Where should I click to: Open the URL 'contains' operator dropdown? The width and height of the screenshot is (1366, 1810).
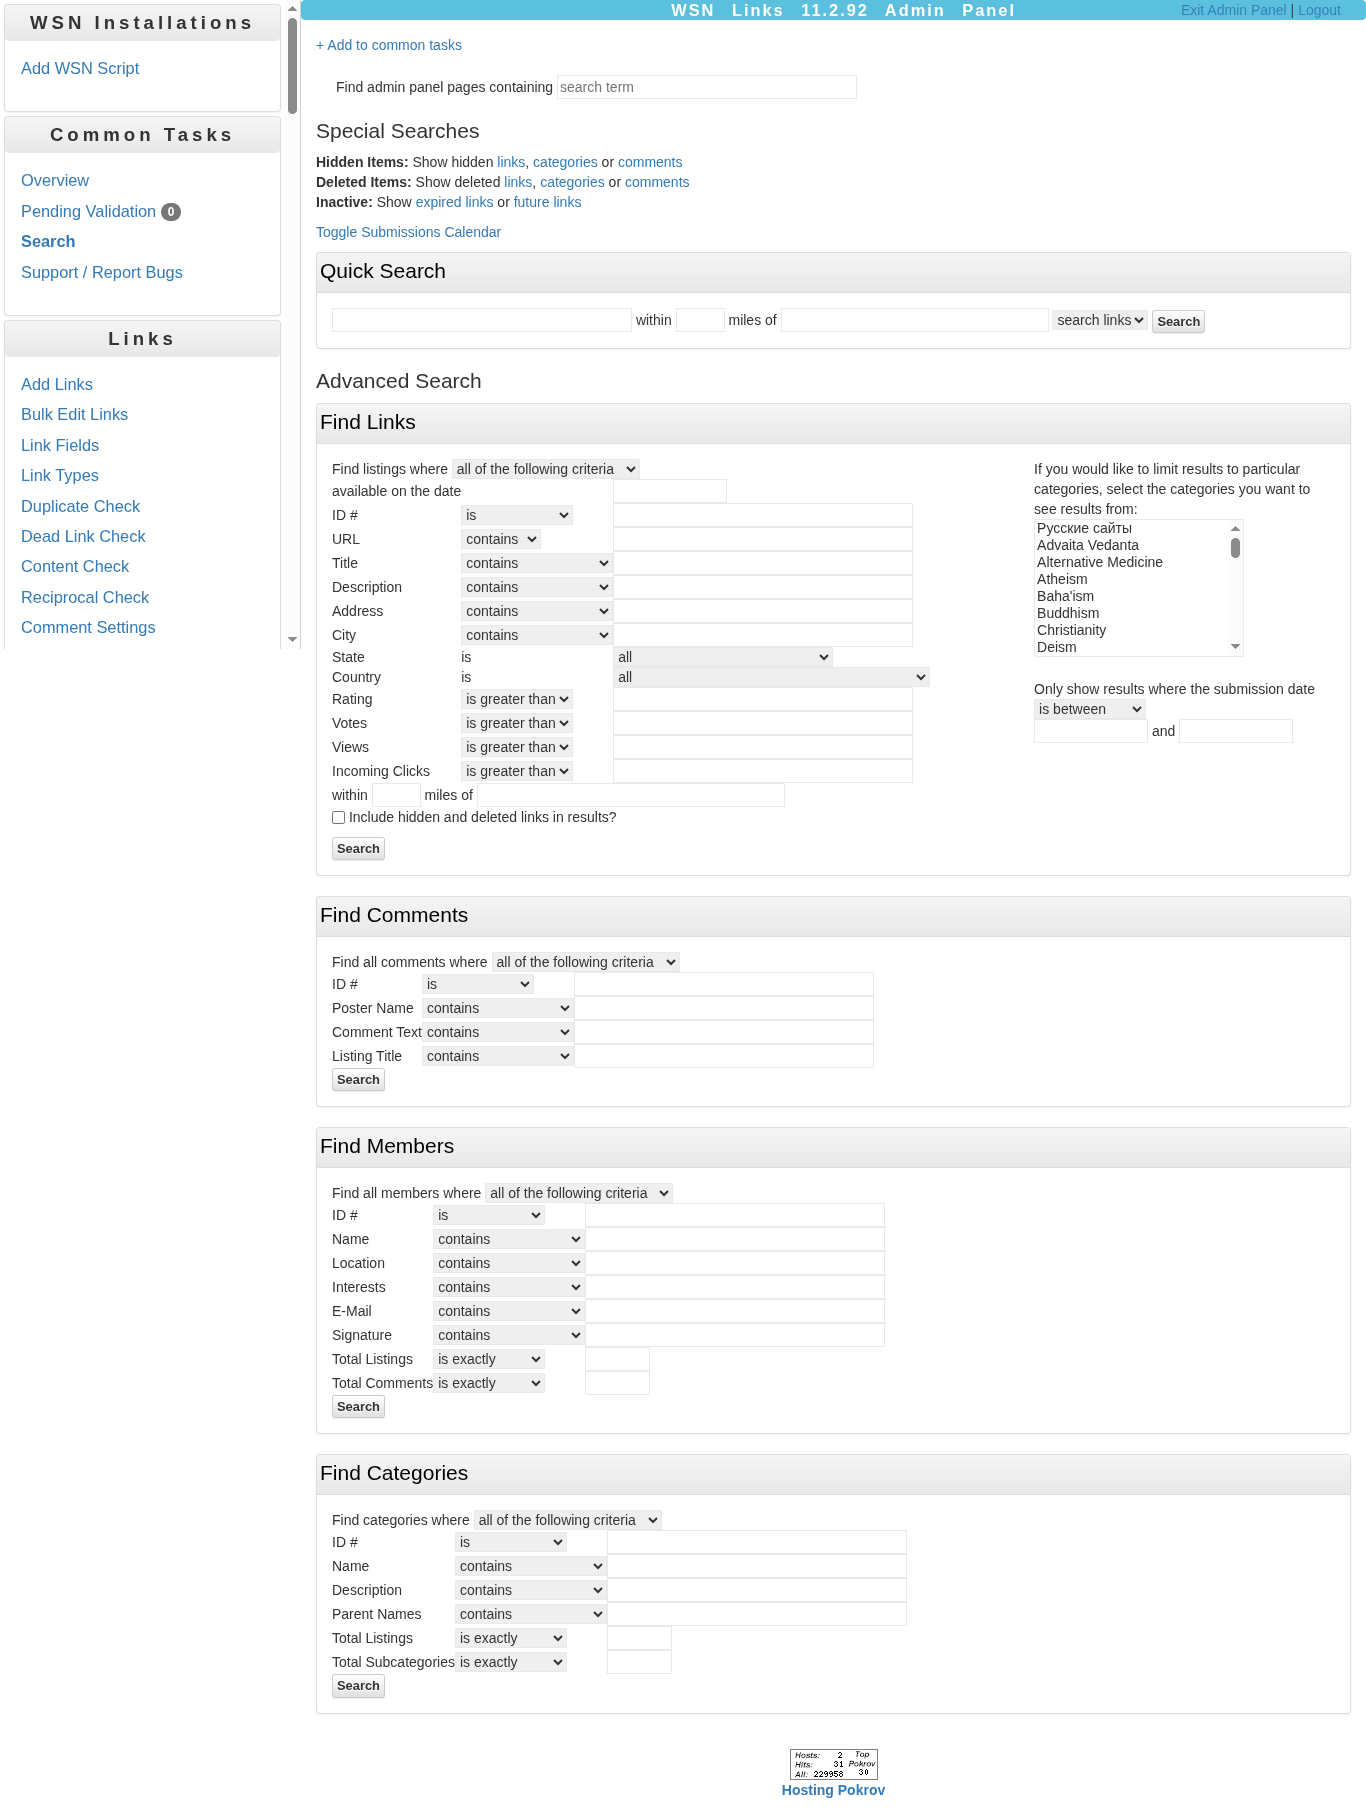pyautogui.click(x=502, y=539)
